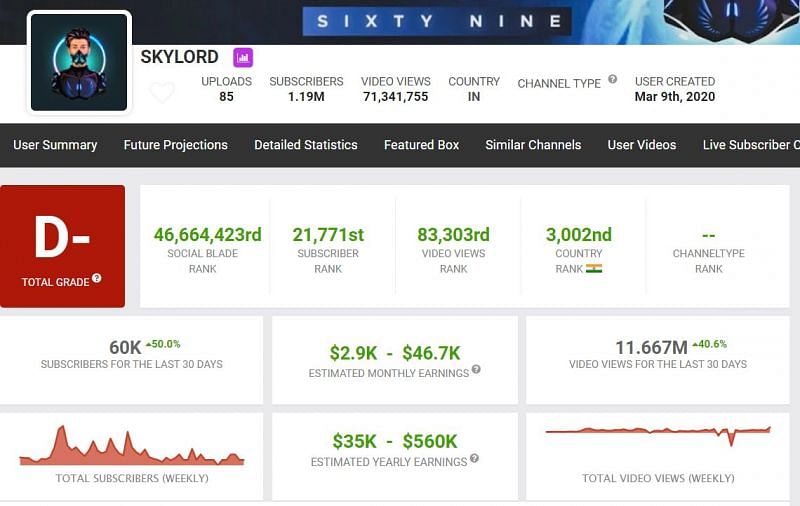Open the User Videos tab

pos(641,145)
